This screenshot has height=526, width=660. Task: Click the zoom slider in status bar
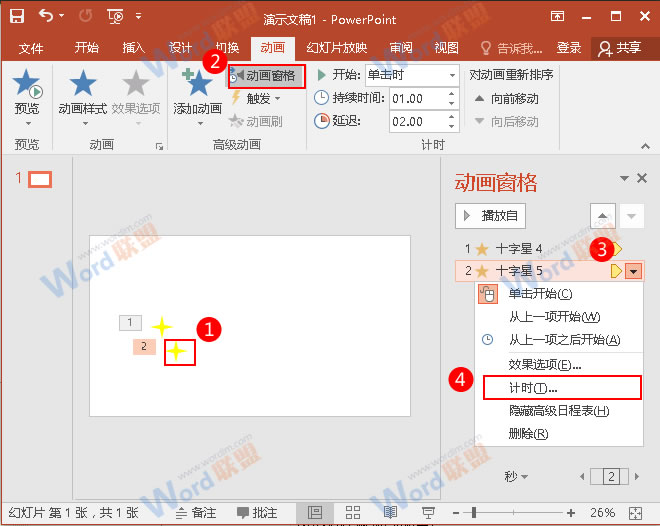(540, 512)
